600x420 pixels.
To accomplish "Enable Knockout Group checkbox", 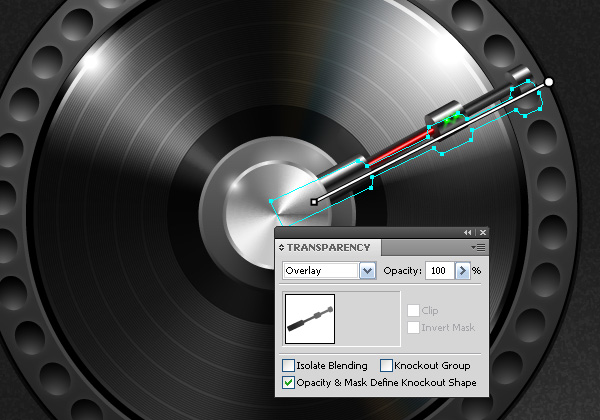I will coord(386,365).
